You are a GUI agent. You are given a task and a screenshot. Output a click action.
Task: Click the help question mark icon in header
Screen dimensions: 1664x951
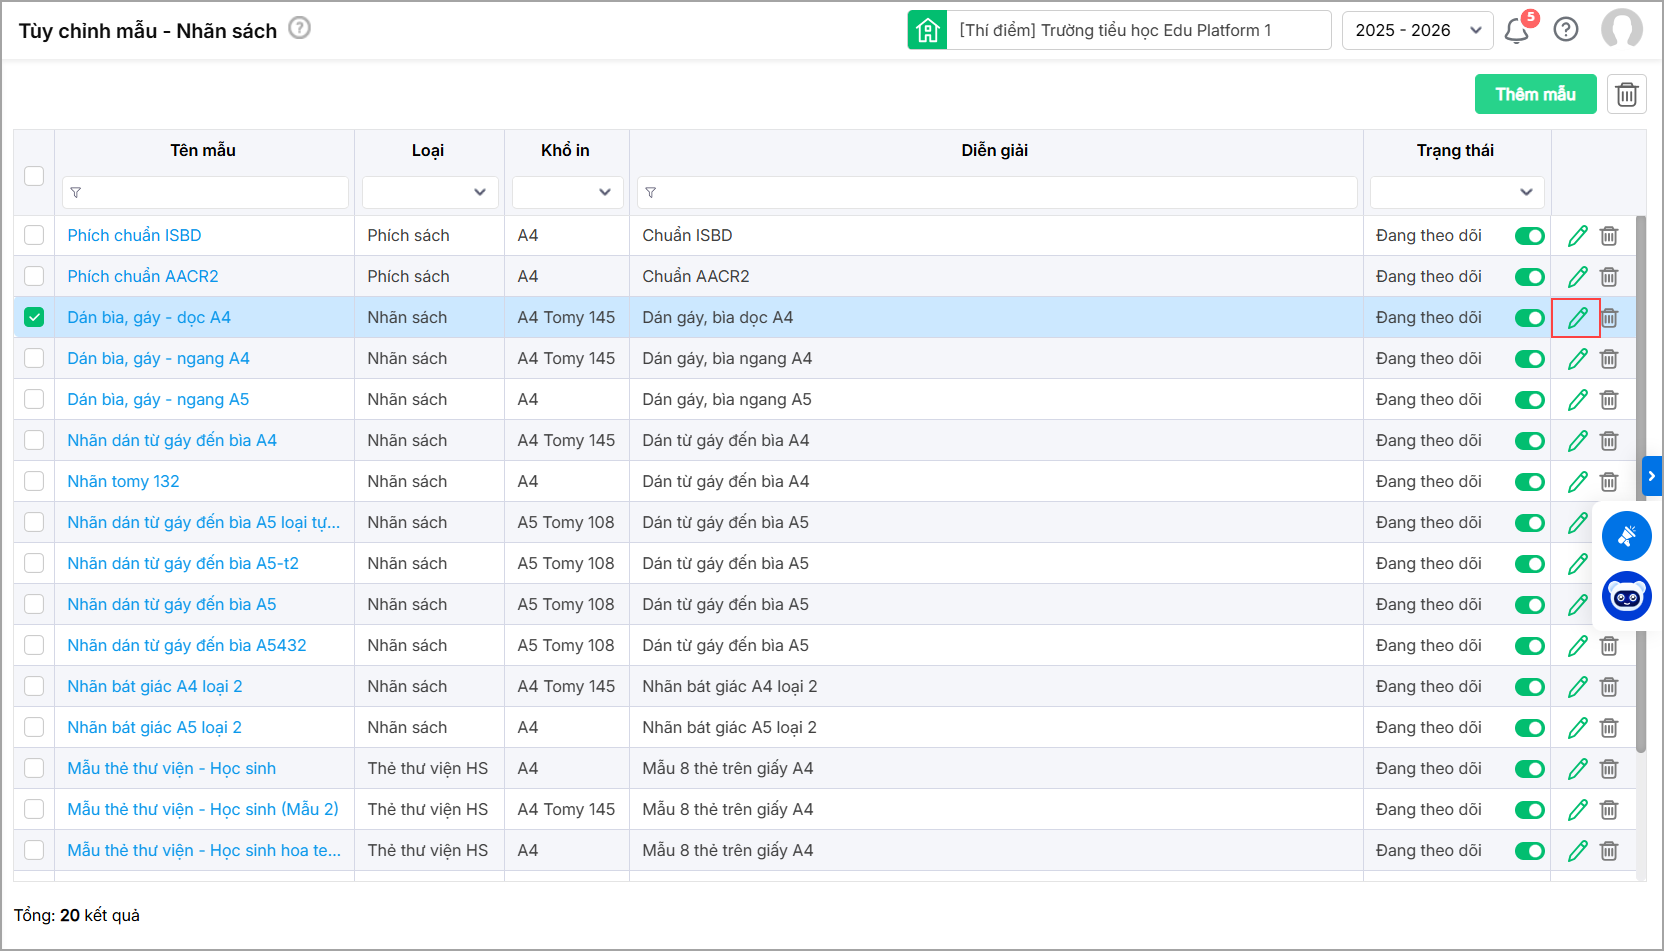[x=1566, y=30]
